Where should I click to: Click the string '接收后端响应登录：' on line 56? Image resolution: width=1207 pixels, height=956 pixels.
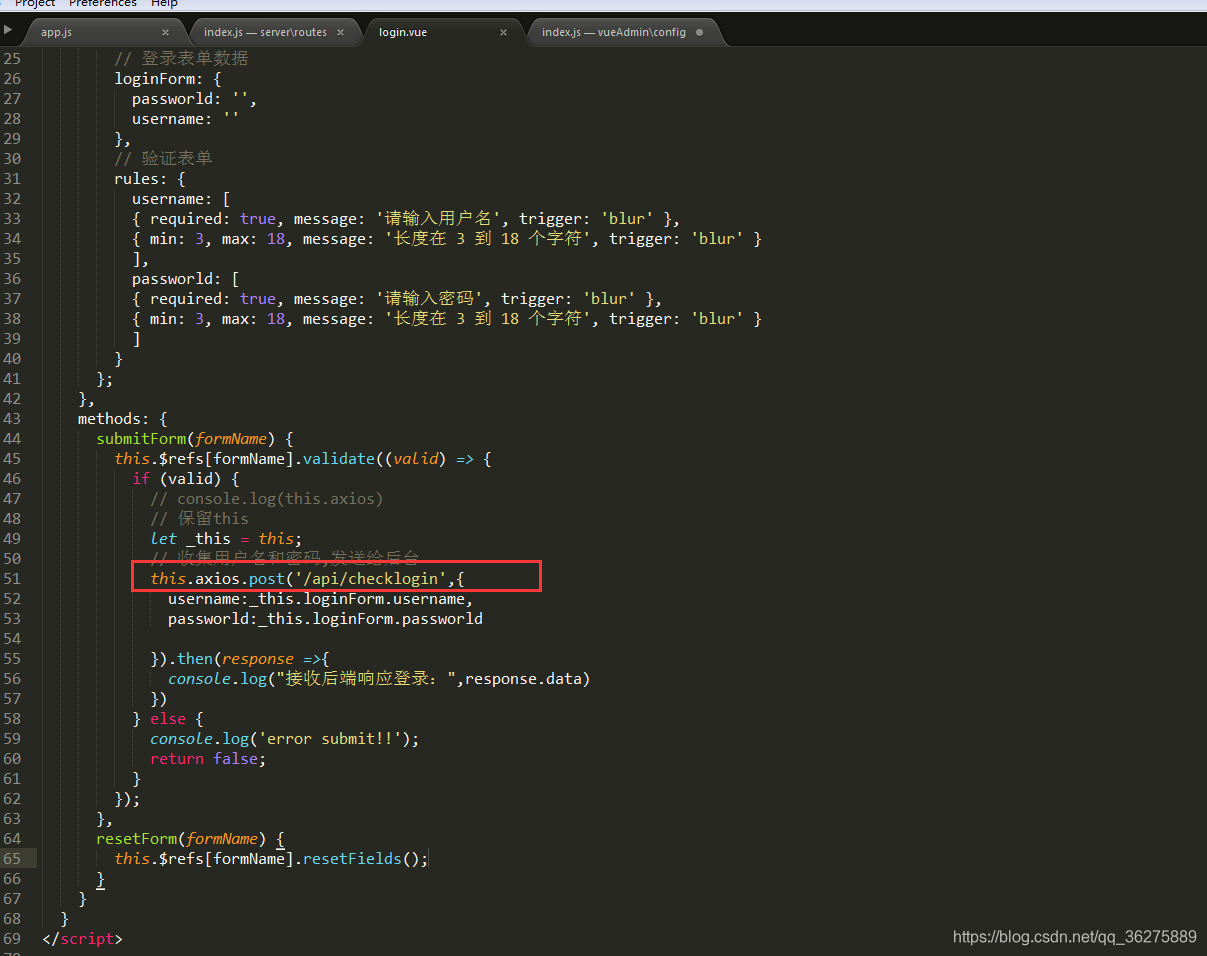366,678
